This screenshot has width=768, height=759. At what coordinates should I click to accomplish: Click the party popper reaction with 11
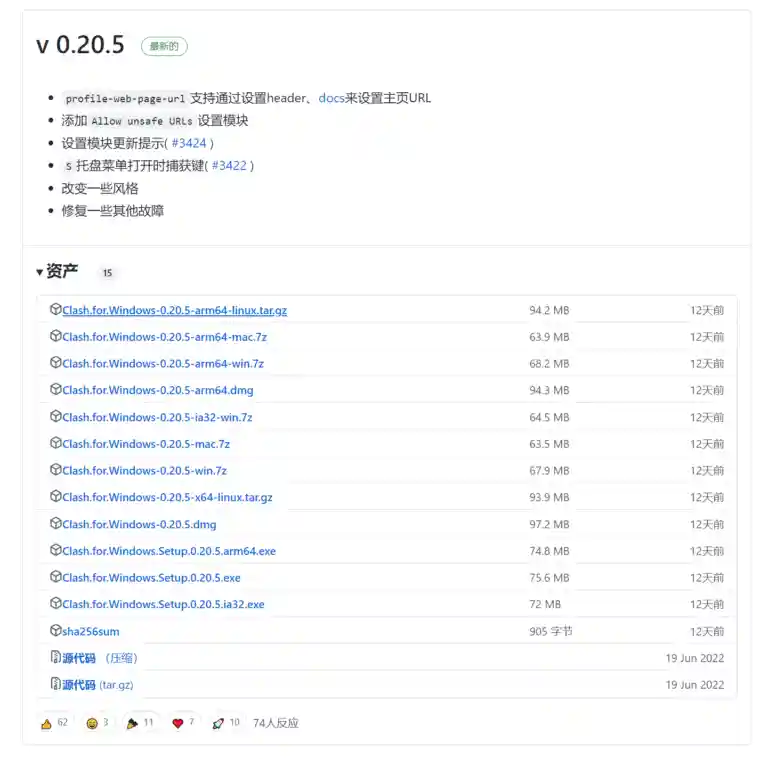[x=140, y=723]
